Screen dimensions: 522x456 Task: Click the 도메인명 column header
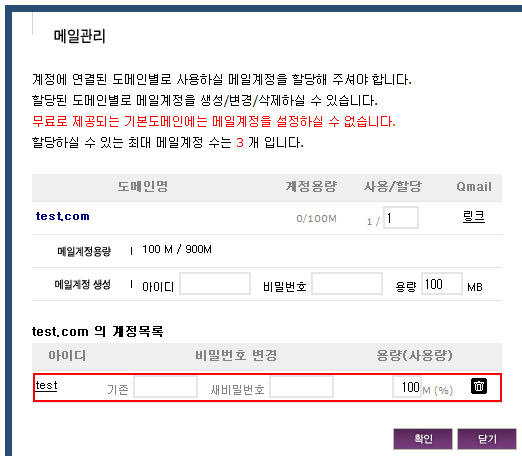pyautogui.click(x=143, y=186)
